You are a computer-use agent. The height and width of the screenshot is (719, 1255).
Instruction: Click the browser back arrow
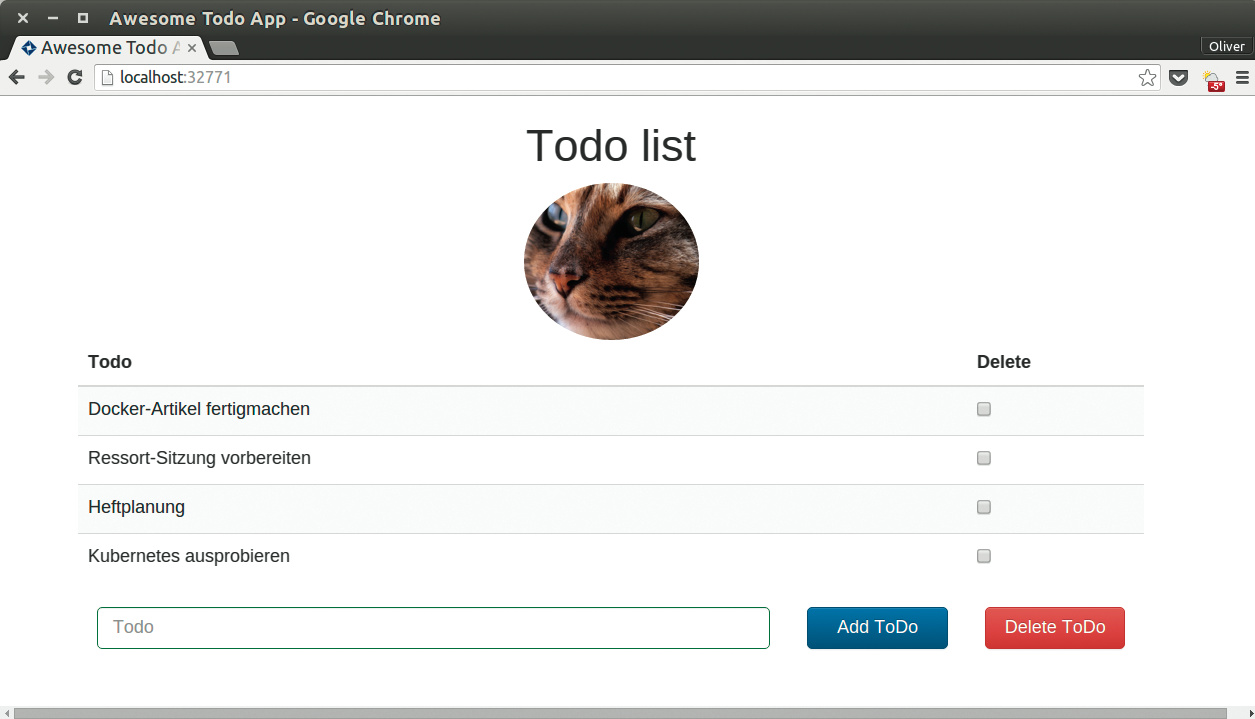[x=17, y=77]
